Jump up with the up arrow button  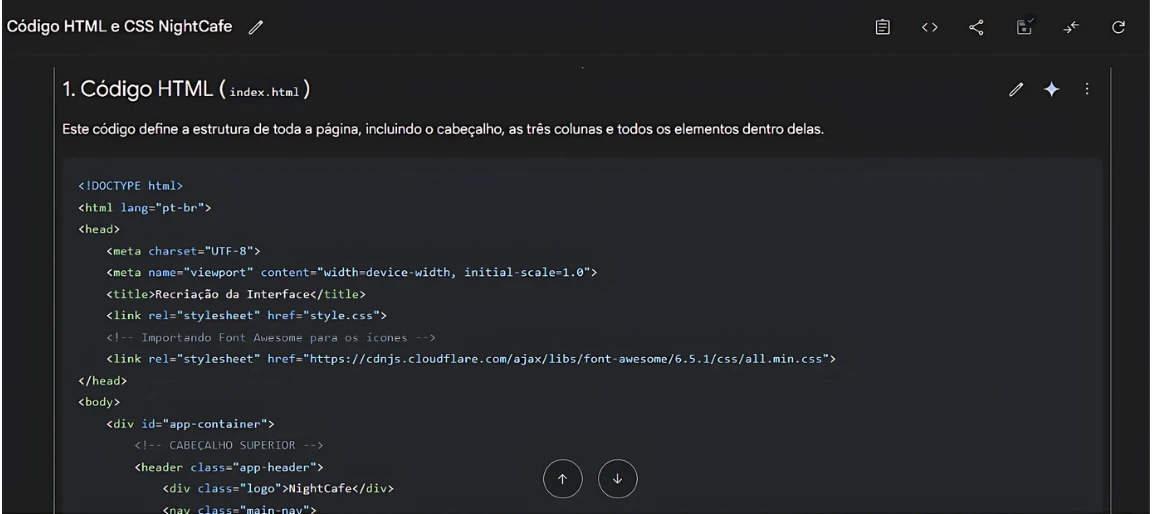[562, 479]
